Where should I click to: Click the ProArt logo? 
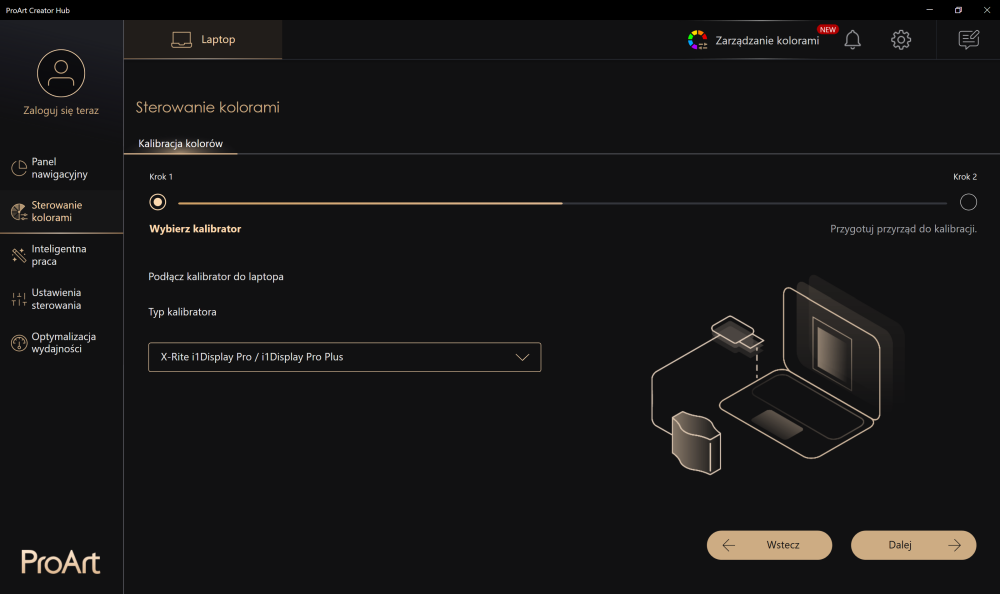[61, 562]
